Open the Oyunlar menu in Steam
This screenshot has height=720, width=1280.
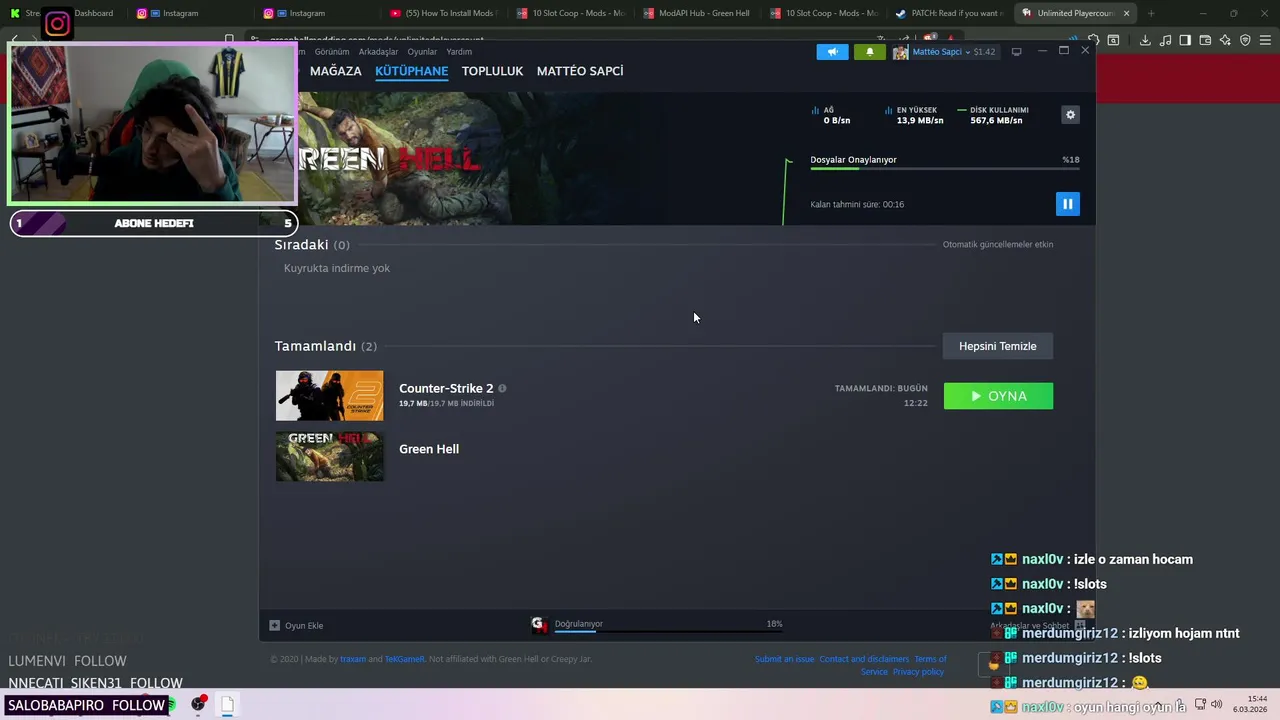[422, 52]
